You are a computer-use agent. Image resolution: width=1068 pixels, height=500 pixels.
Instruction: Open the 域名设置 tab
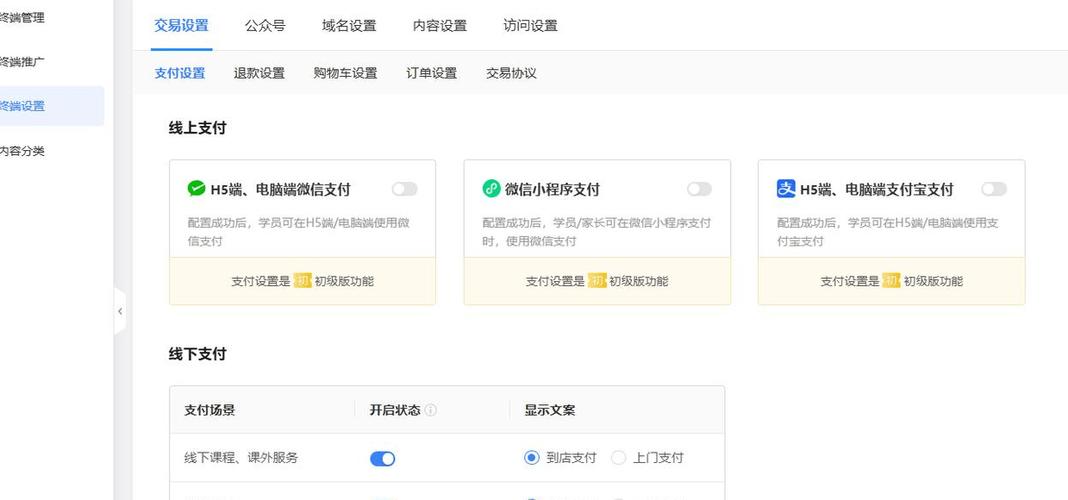(x=349, y=26)
